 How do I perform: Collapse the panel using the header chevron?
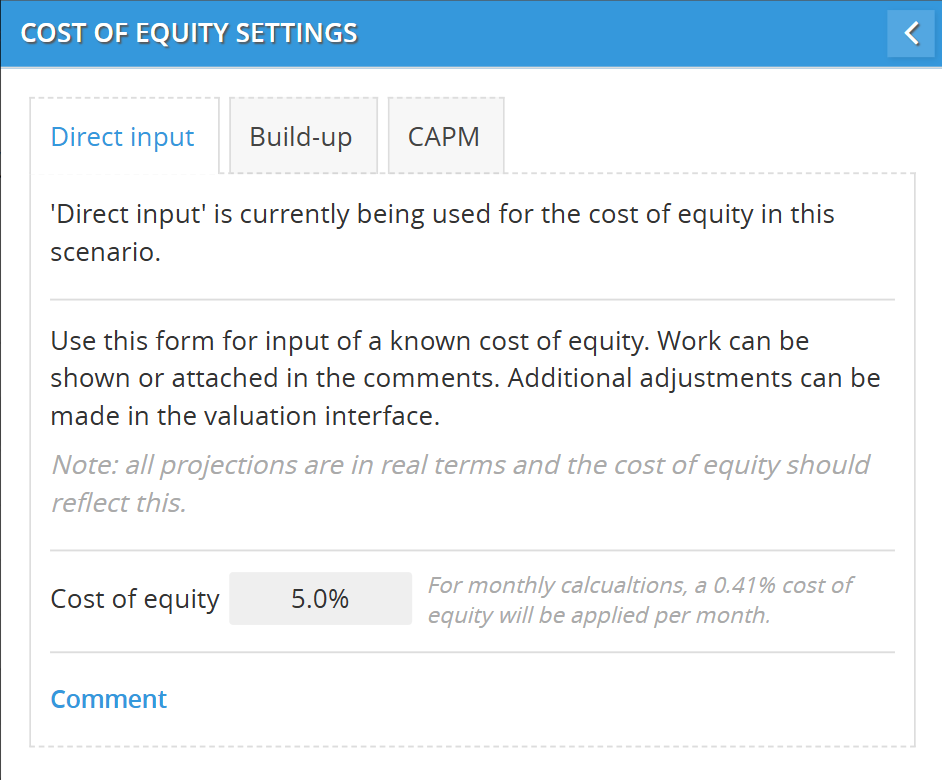pos(911,33)
